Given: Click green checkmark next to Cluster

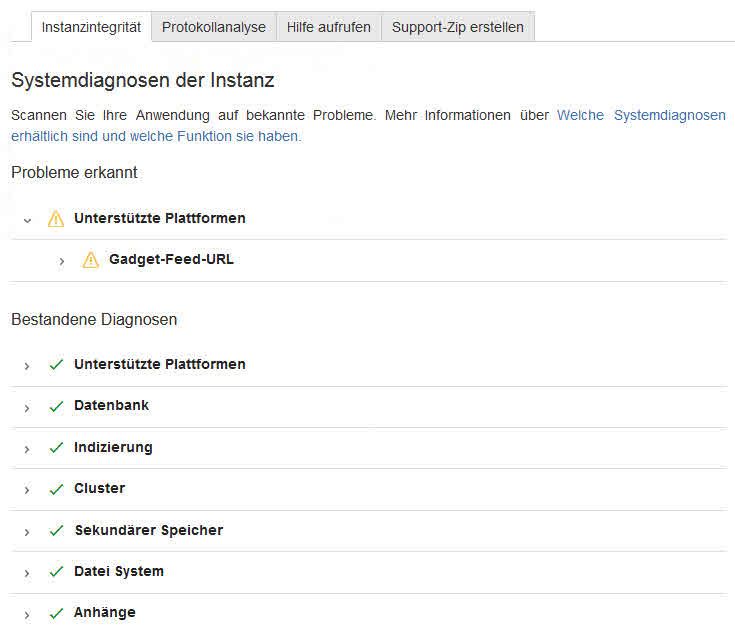Looking at the screenshot, I should coord(56,489).
